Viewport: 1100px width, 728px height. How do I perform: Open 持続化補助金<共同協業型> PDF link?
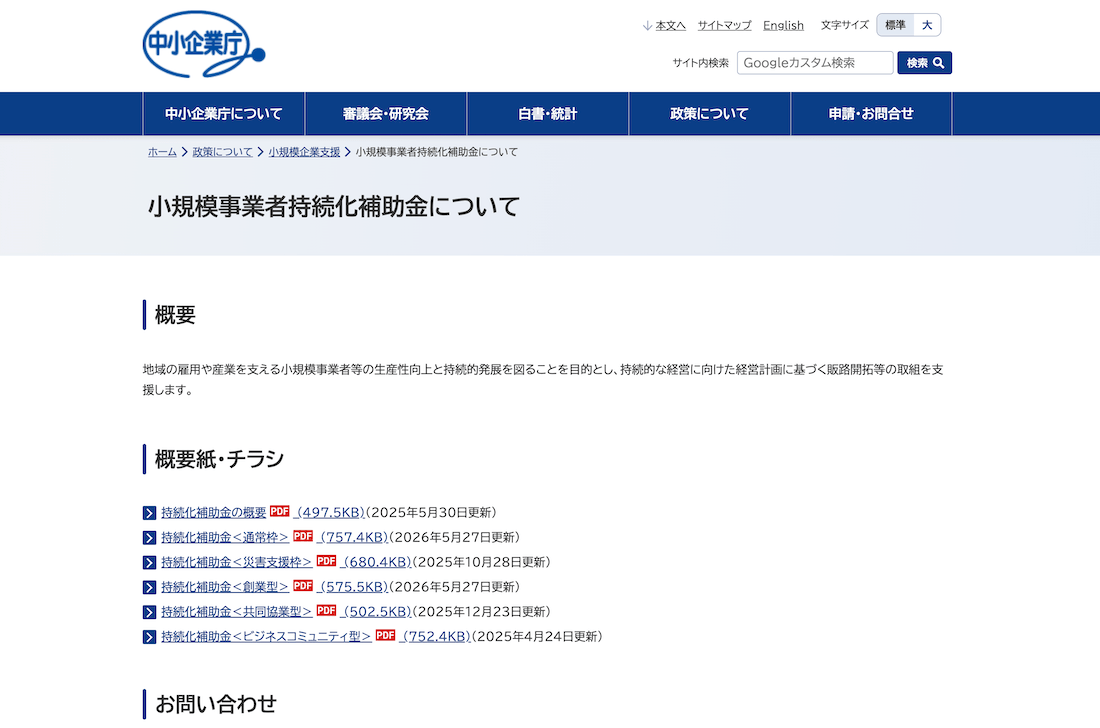236,612
